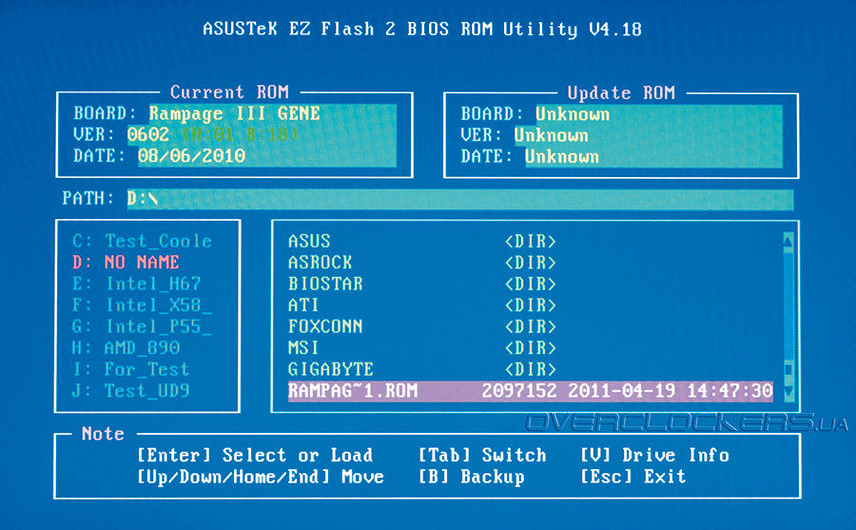Click the scroll up arrow in file list
The width and height of the screenshot is (856, 530).
(x=788, y=241)
